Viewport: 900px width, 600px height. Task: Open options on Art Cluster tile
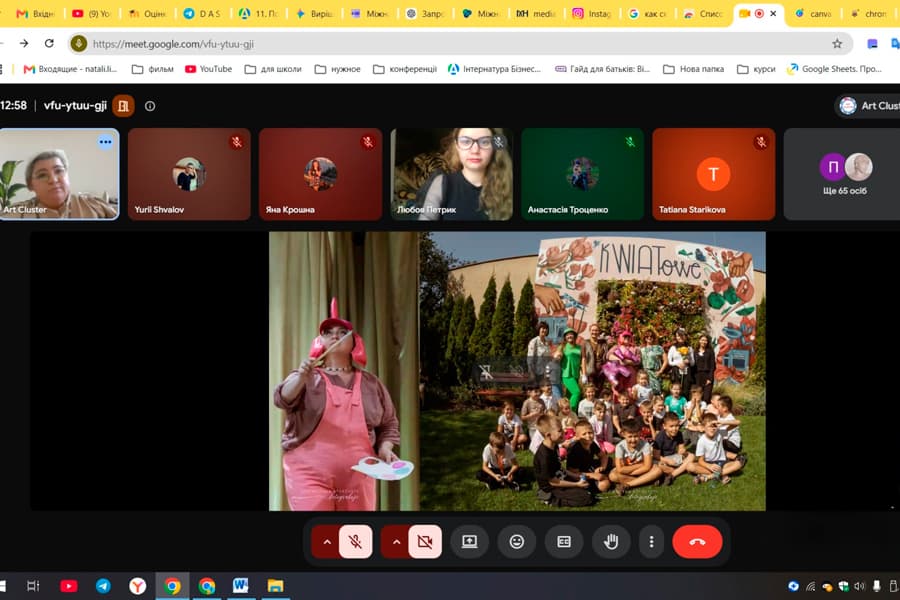pyautogui.click(x=105, y=142)
